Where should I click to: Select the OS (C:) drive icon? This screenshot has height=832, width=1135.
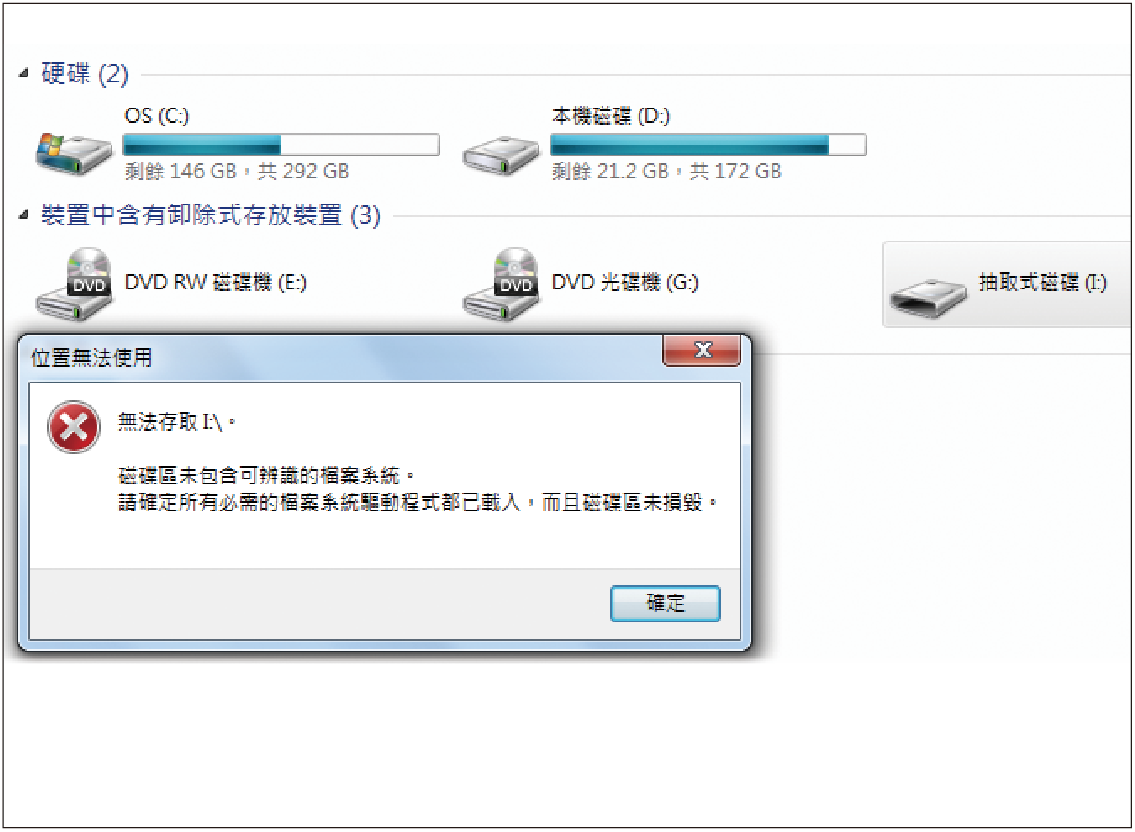tap(73, 154)
